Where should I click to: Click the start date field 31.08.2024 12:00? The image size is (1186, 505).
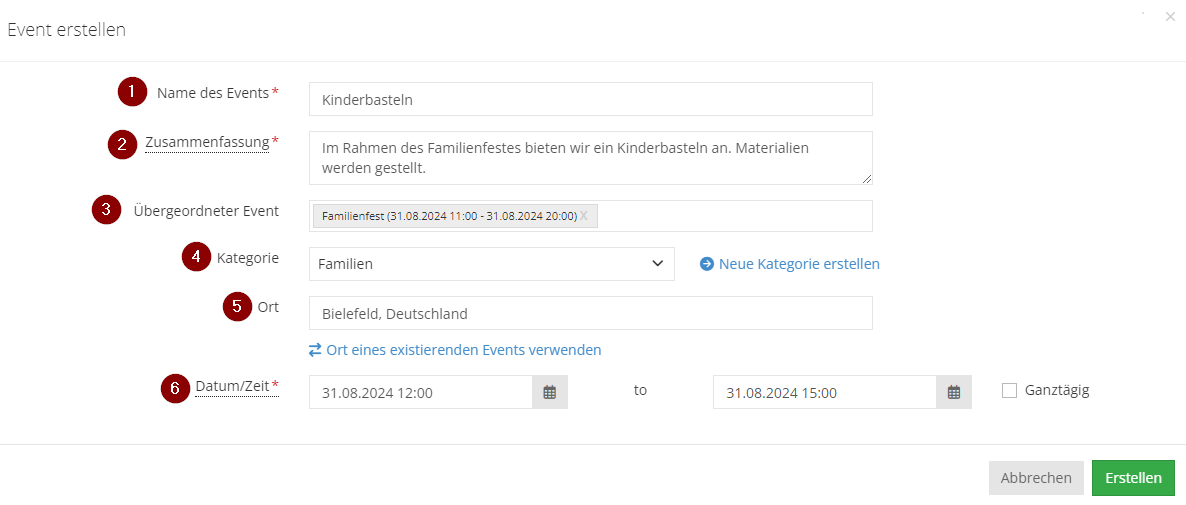click(x=421, y=392)
